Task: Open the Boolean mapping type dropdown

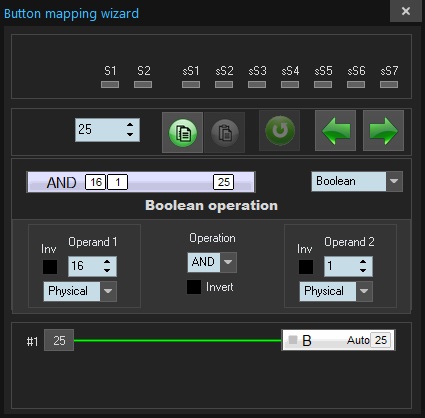Action: pos(394,181)
